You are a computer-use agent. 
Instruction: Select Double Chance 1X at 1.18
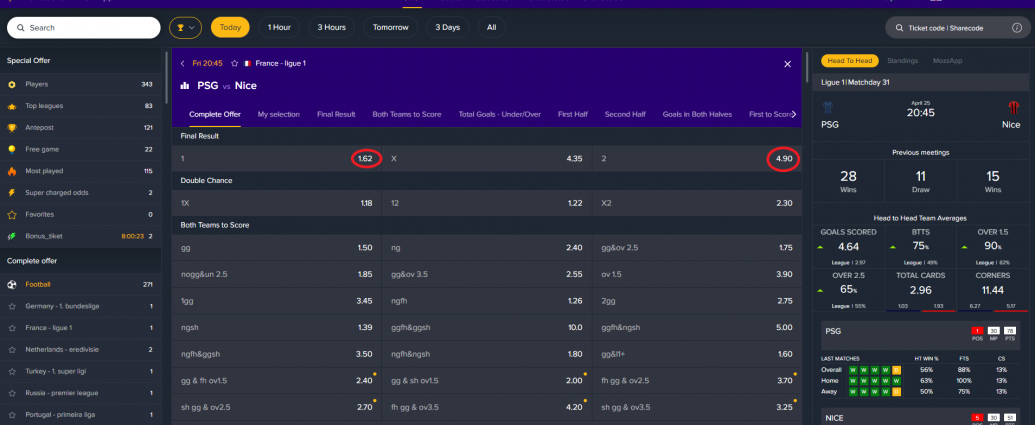[277, 203]
